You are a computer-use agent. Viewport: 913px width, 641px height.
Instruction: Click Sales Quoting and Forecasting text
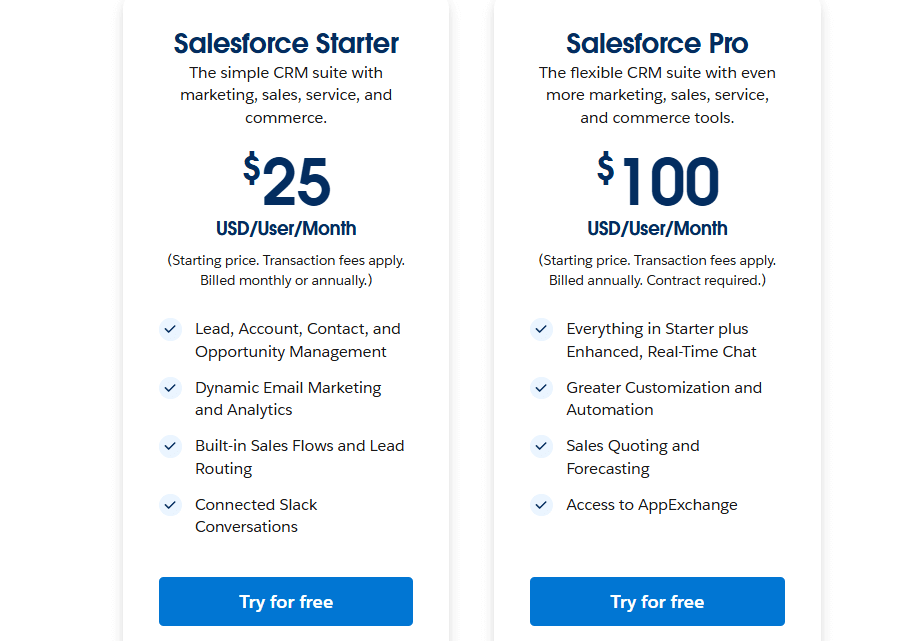tap(632, 457)
